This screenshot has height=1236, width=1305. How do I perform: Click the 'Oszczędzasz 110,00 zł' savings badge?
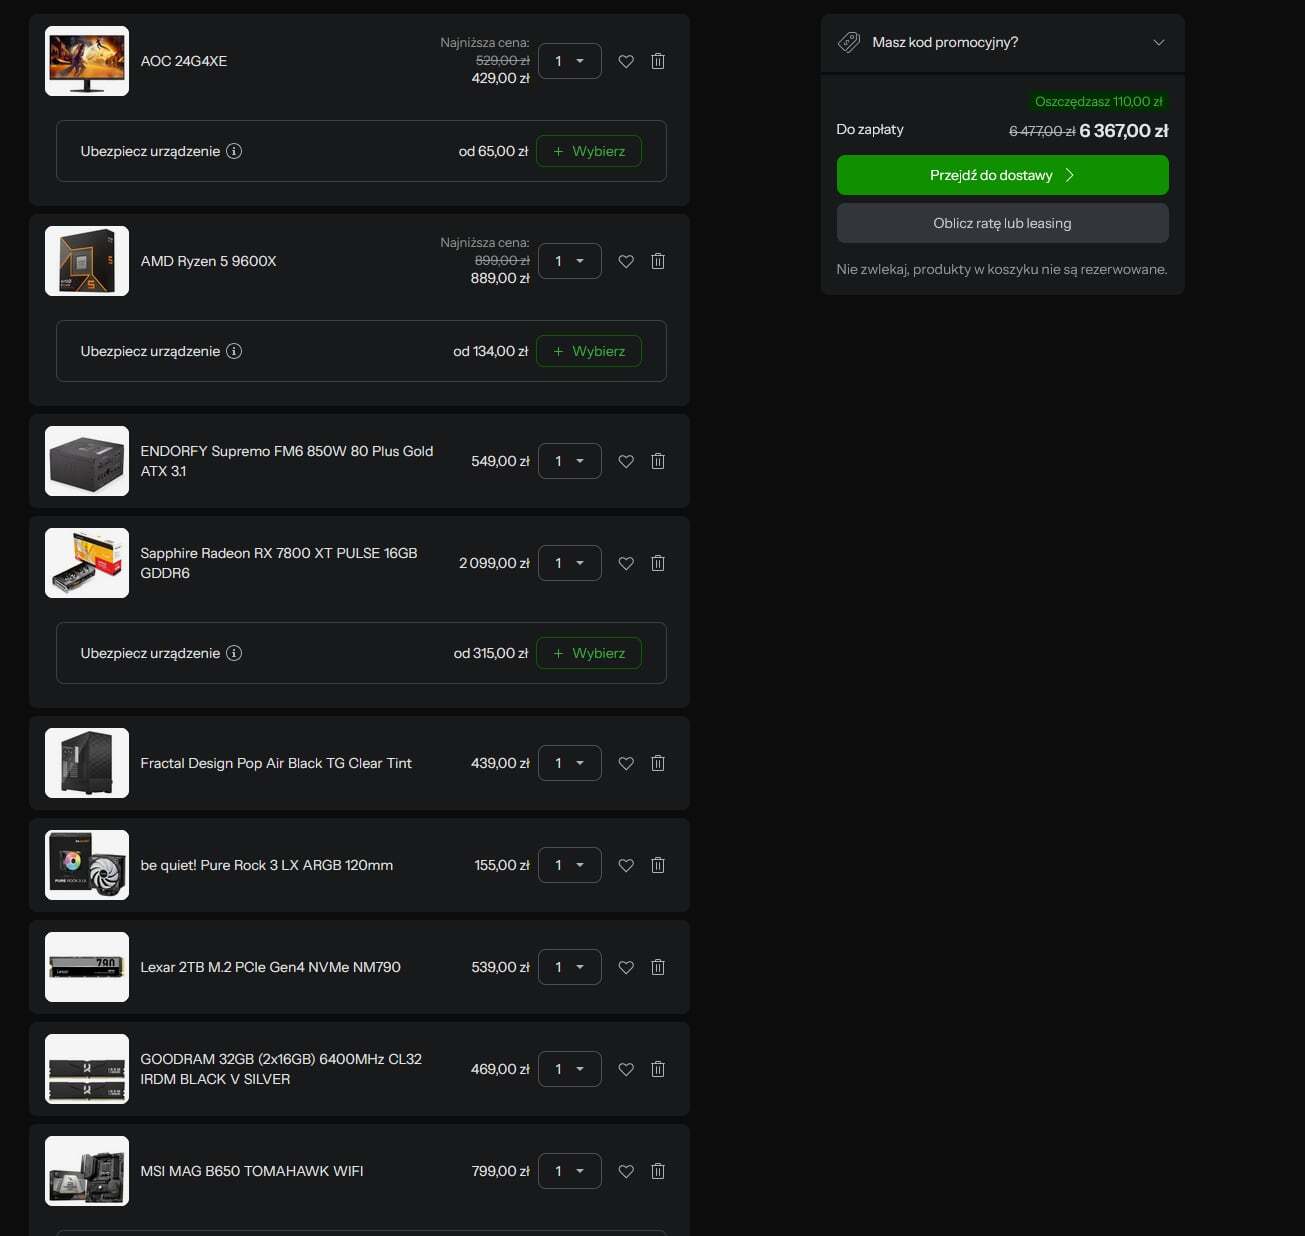point(1098,101)
